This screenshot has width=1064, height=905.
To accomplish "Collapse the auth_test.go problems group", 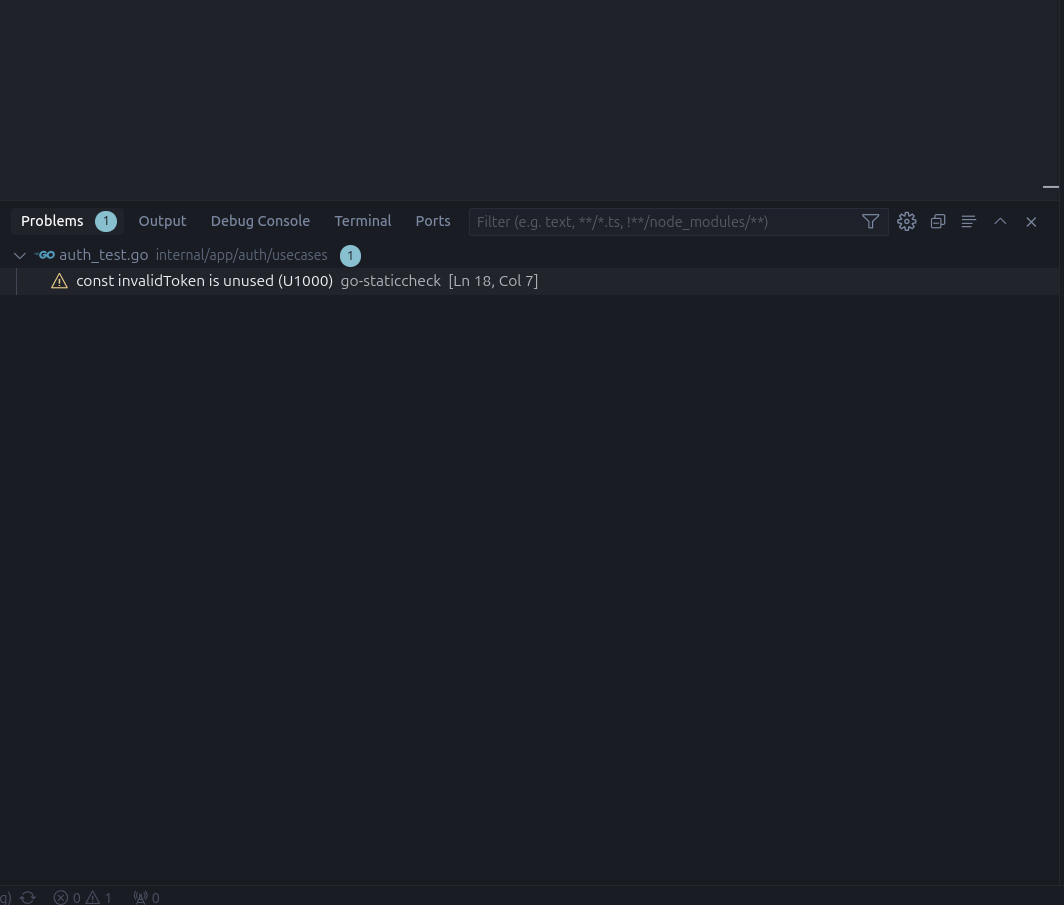I will click(x=19, y=256).
